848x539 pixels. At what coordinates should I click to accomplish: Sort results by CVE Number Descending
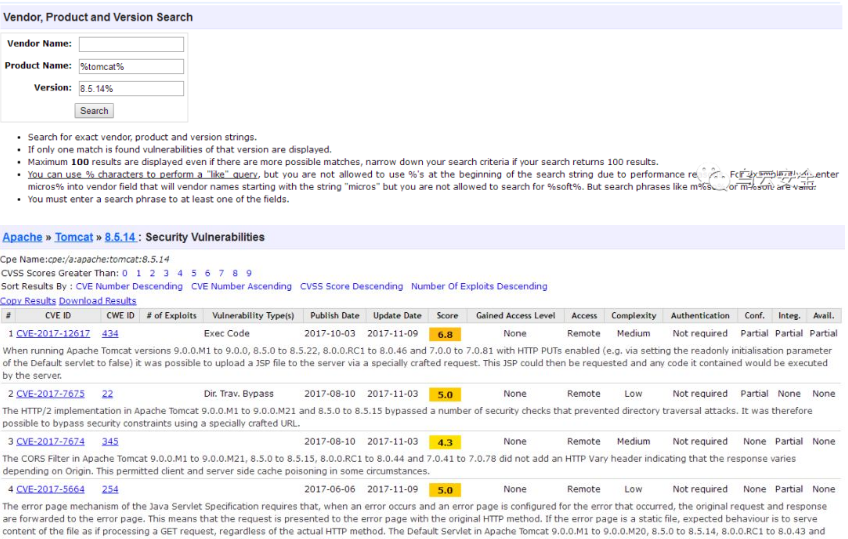129,287
